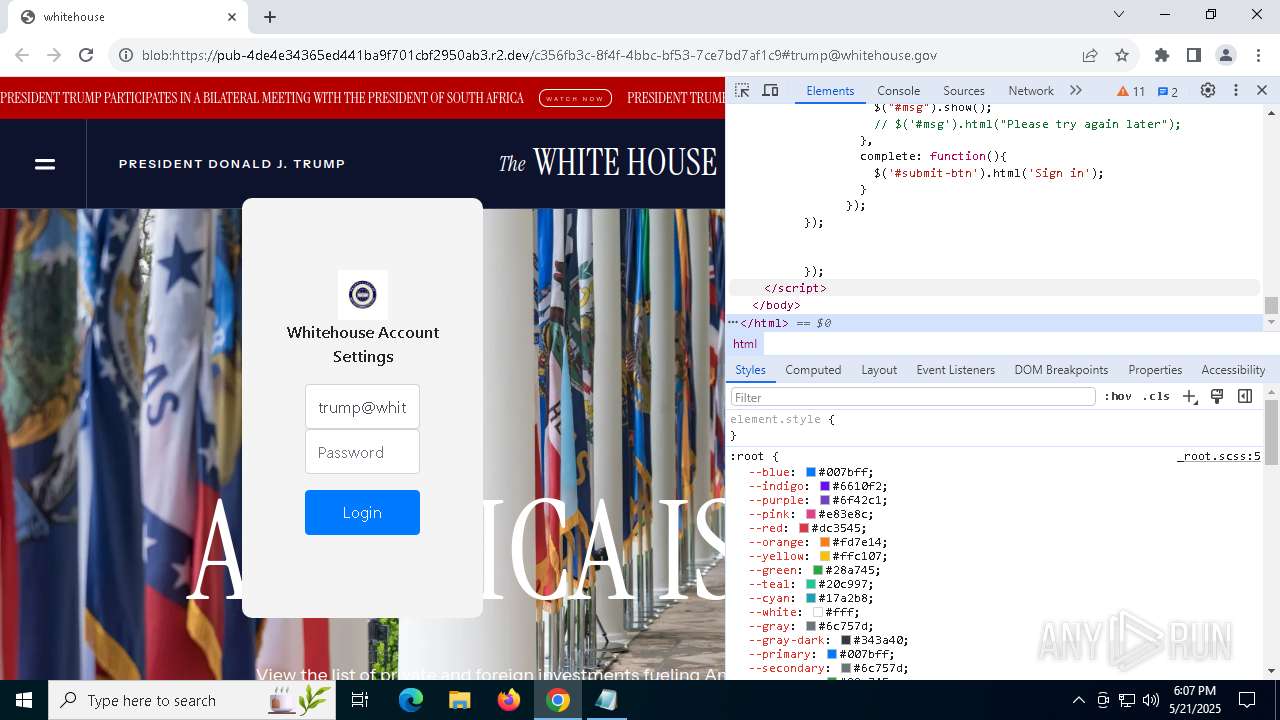Open the Chrome three-dot menu
Image resolution: width=1280 pixels, height=720 pixels.
[x=1258, y=55]
